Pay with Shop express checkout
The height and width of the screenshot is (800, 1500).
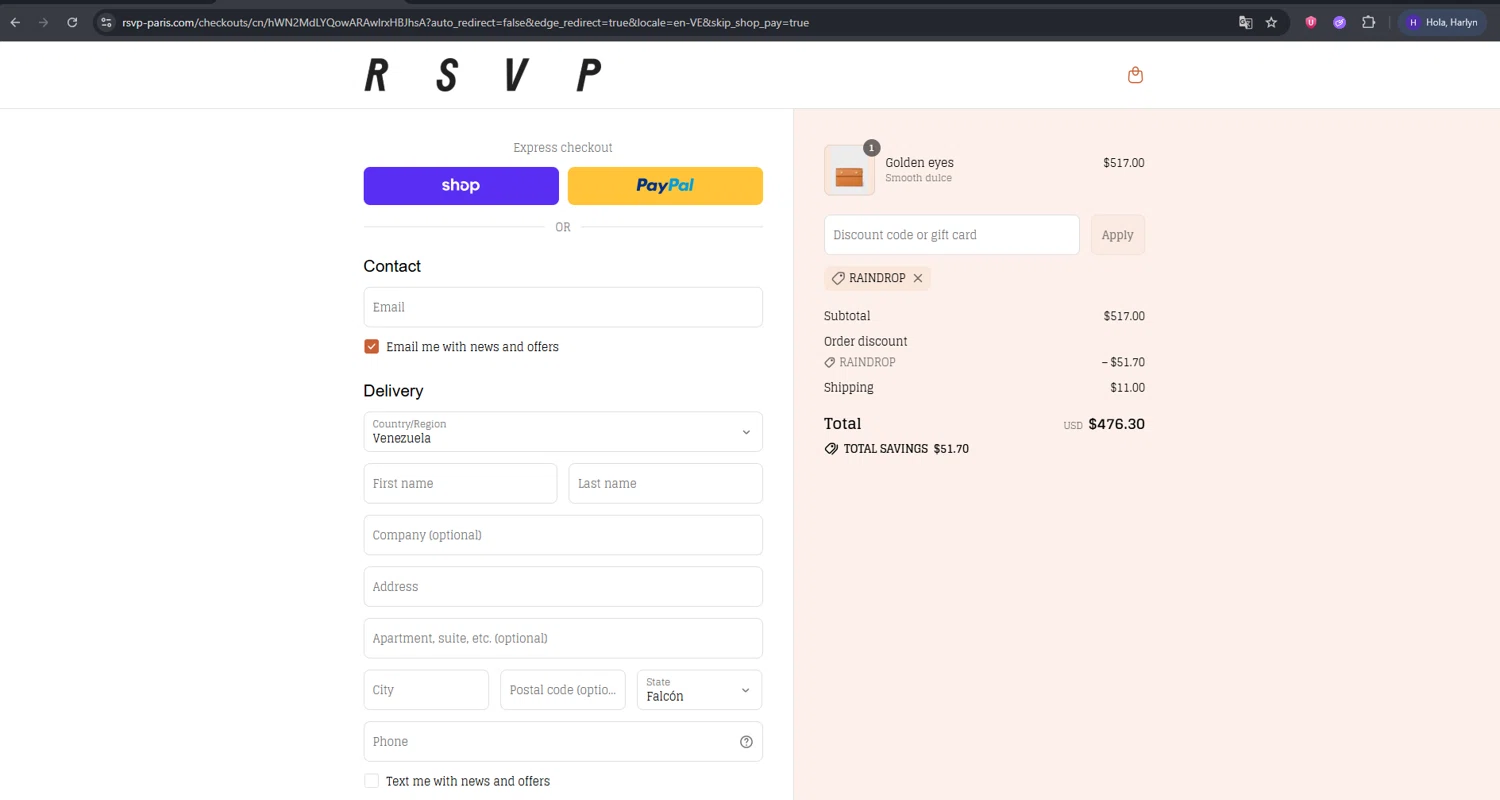point(461,186)
